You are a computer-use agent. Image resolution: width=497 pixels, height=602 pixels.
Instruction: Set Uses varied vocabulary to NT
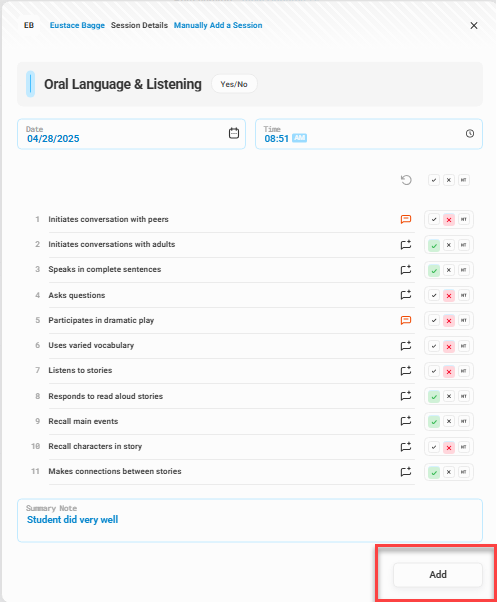[464, 346]
